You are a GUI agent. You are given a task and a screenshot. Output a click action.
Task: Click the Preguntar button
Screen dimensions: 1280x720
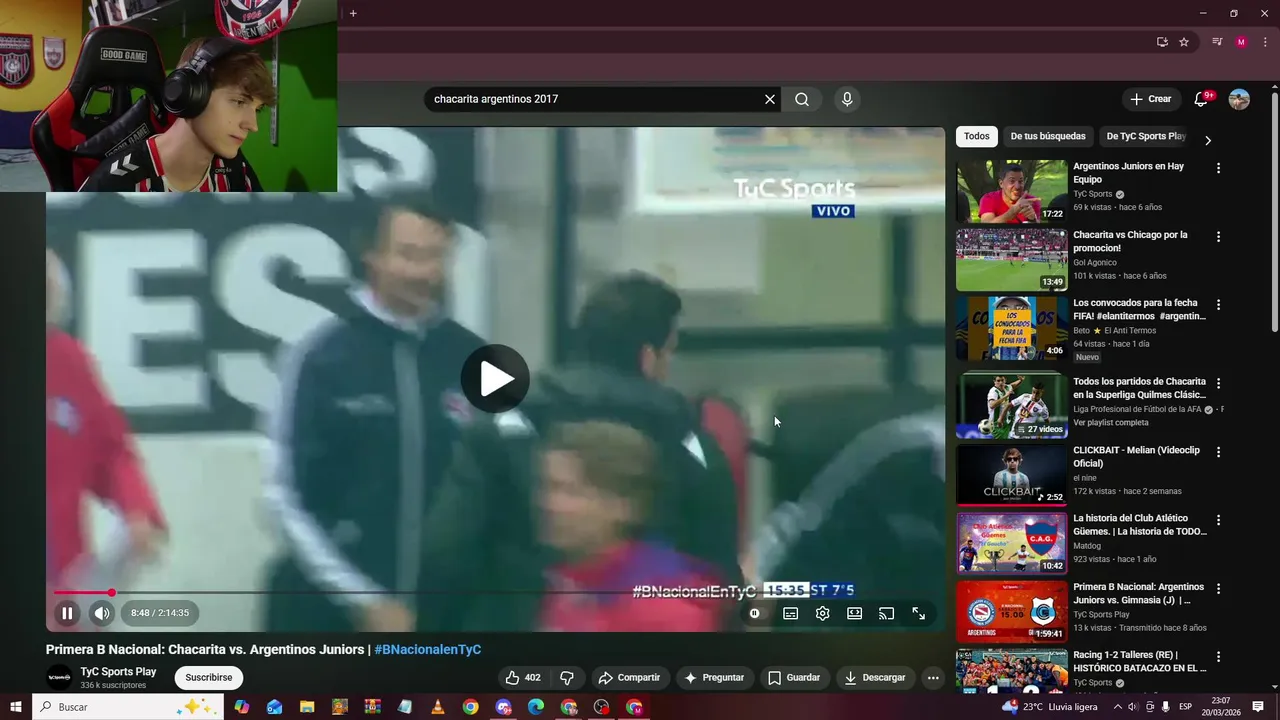(x=714, y=677)
